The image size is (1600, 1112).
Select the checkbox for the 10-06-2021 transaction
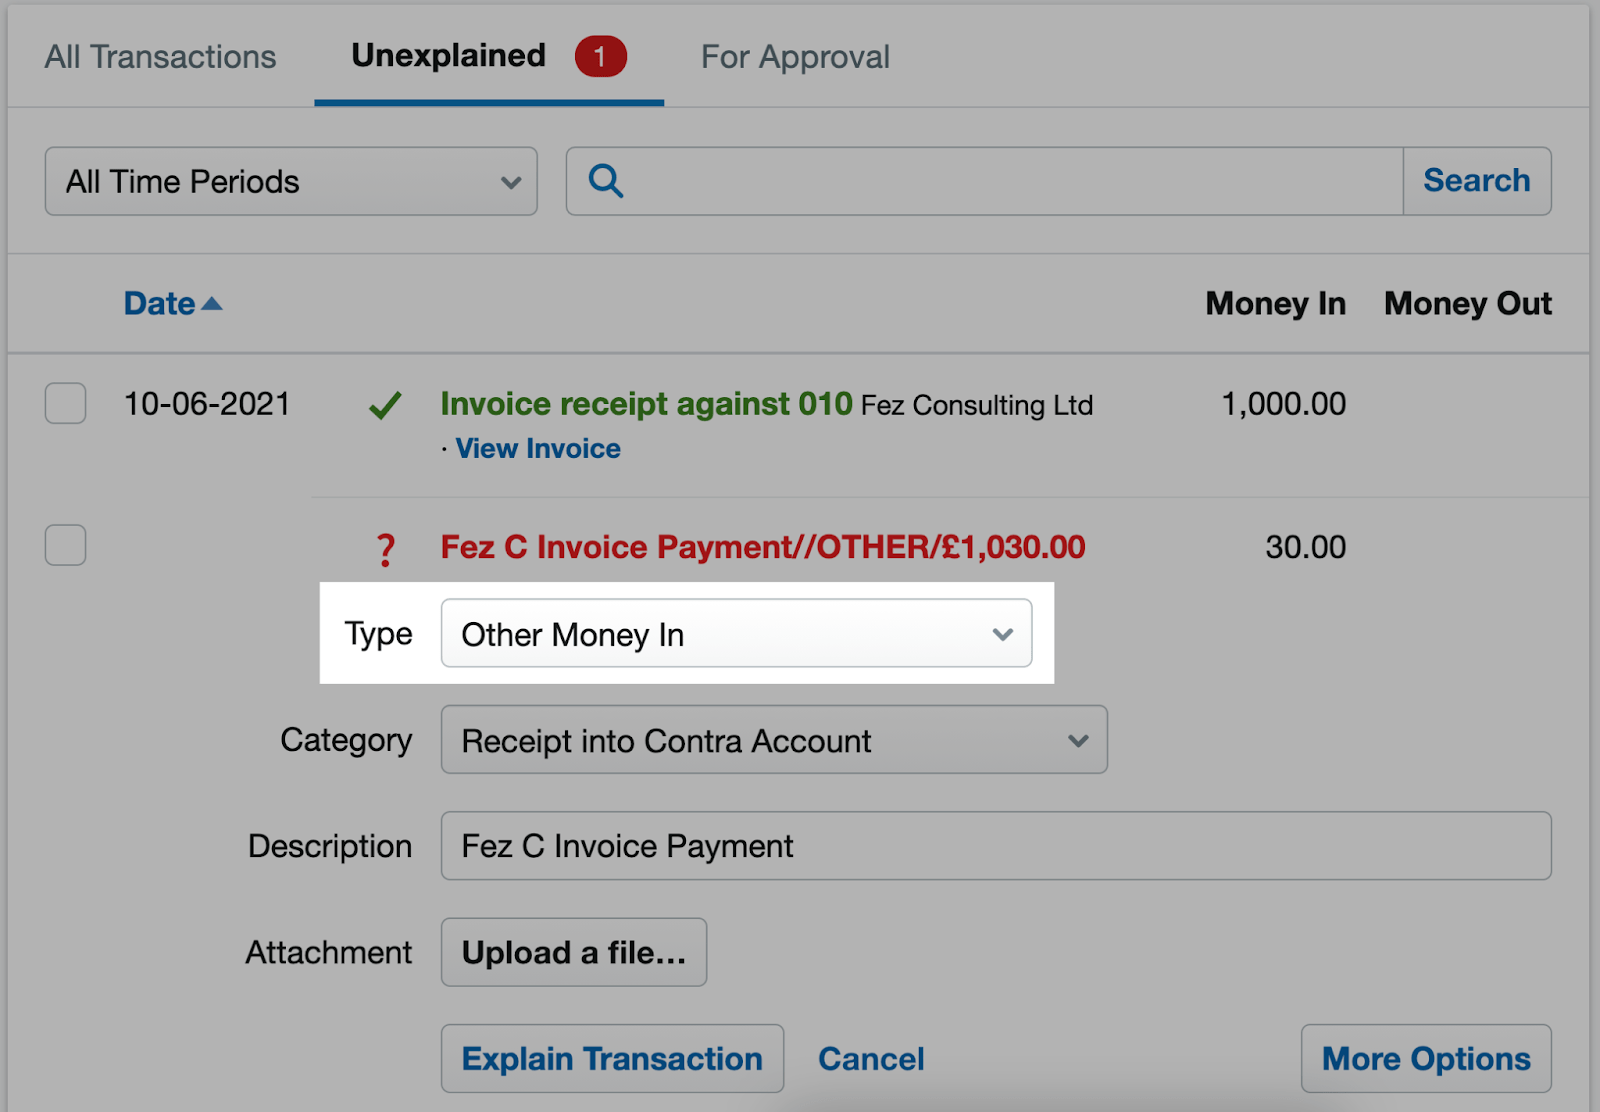64,404
